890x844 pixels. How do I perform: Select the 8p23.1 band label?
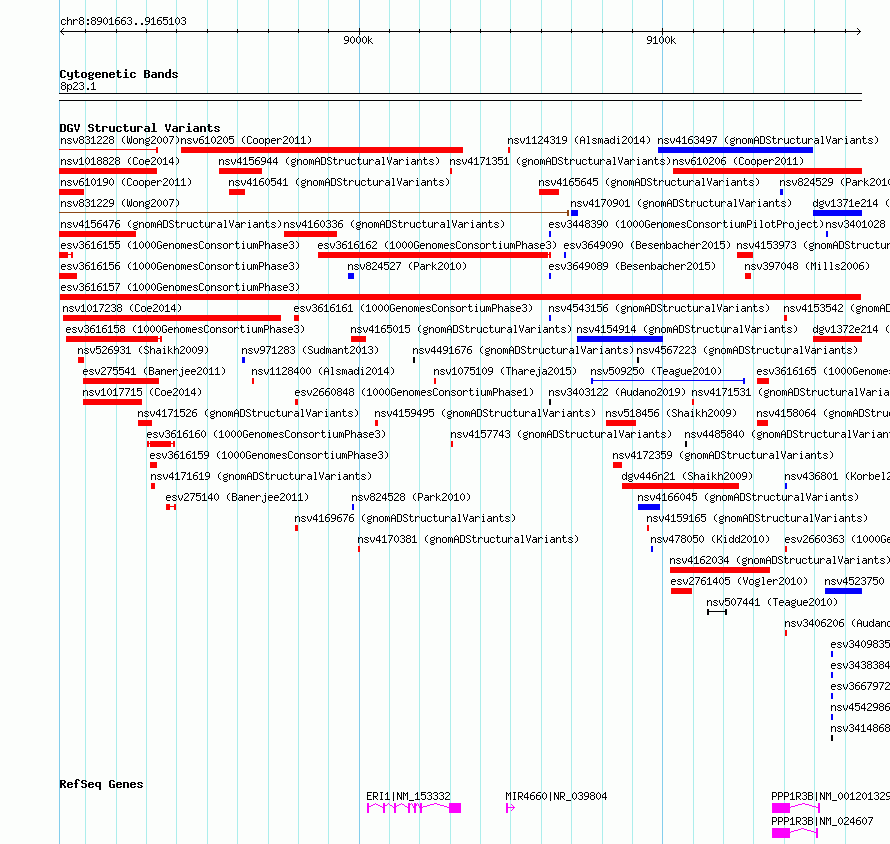(x=78, y=86)
